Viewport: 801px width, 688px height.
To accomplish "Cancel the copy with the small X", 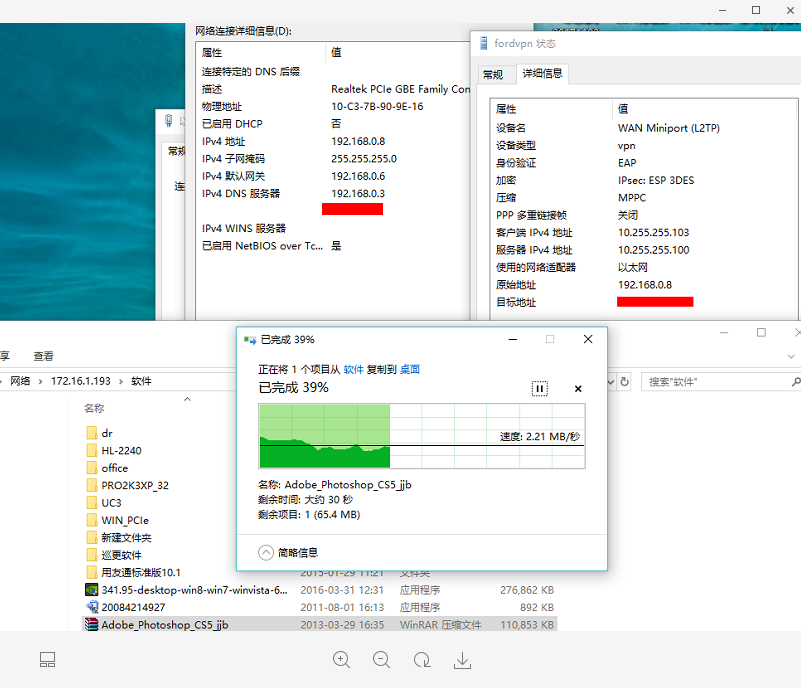I will click(x=578, y=389).
